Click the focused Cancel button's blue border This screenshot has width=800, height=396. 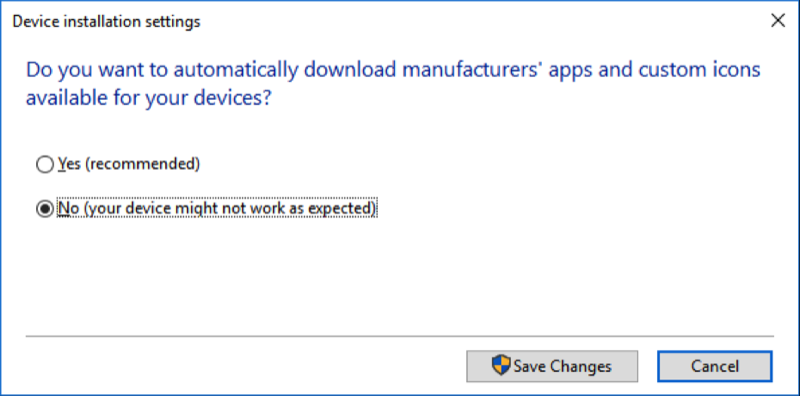click(714, 352)
